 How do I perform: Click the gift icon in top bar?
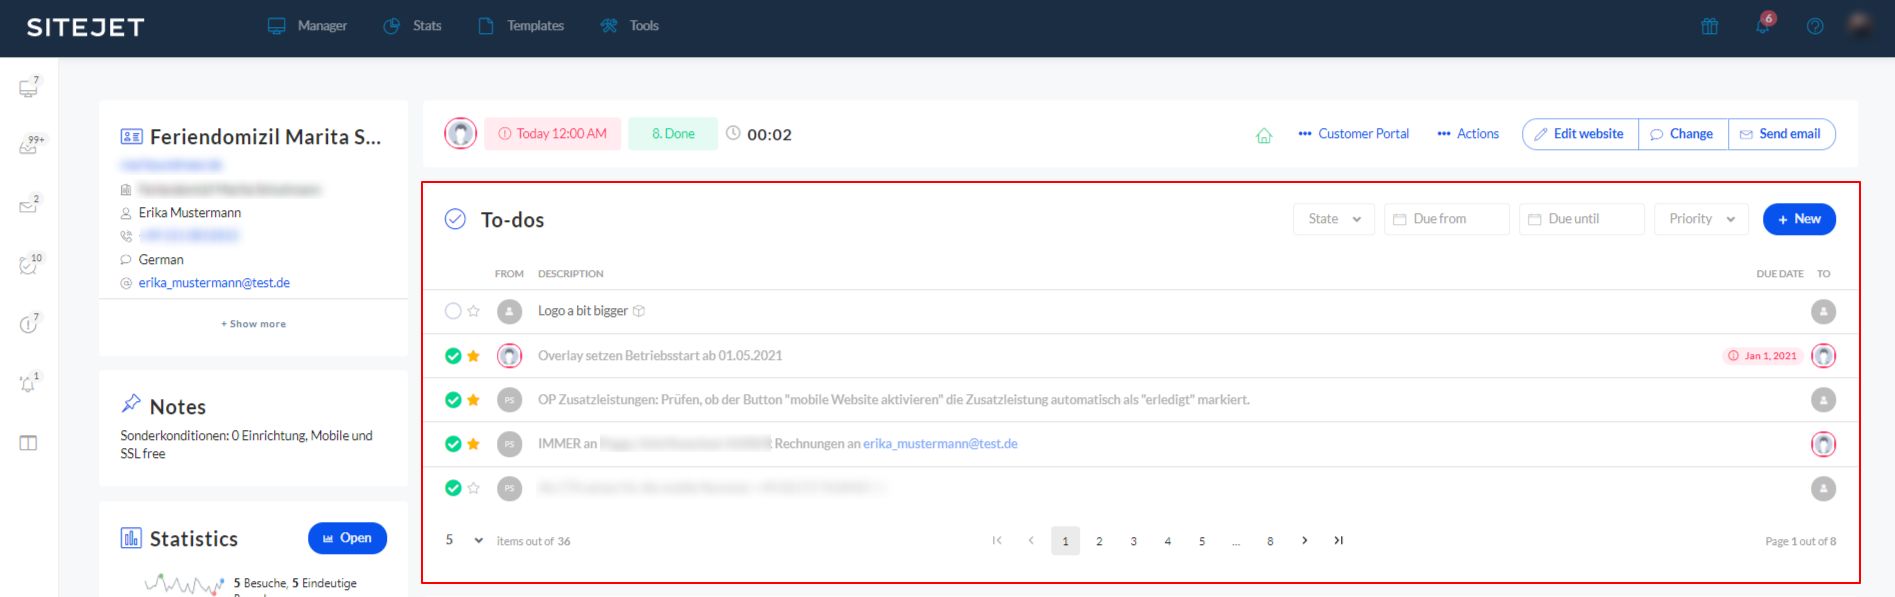[x=1709, y=26]
